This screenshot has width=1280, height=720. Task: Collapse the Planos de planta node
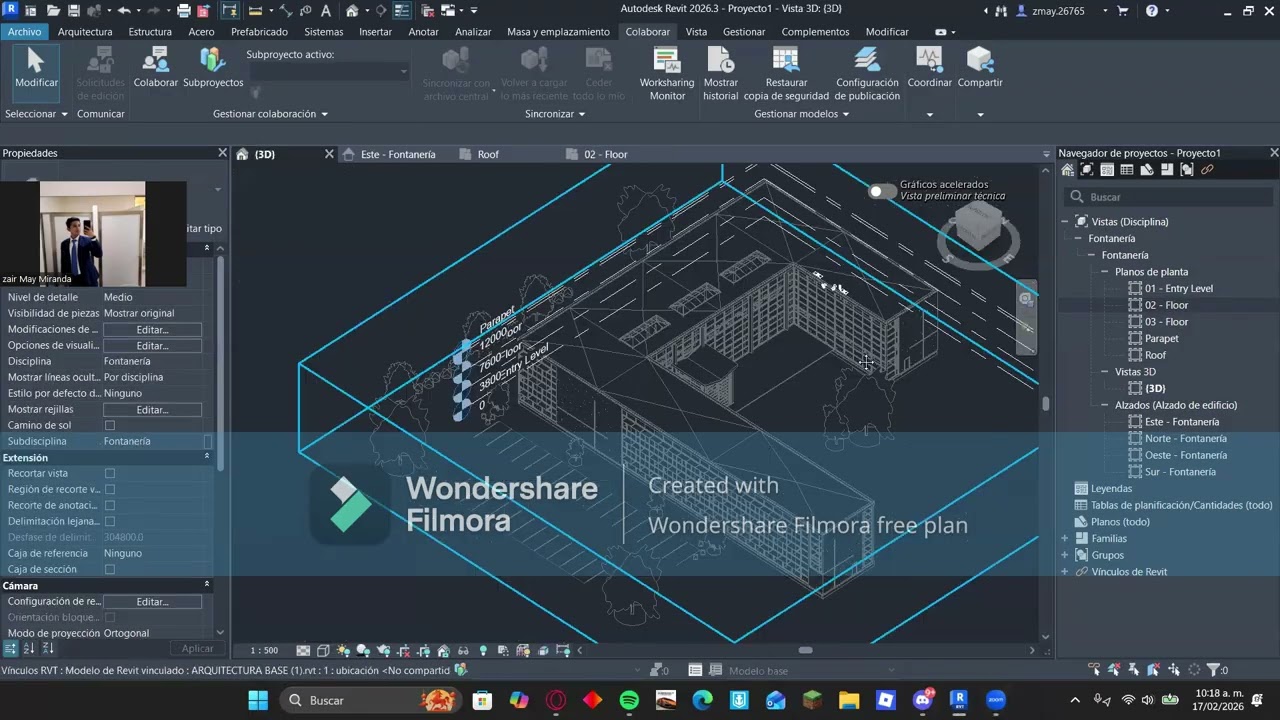pyautogui.click(x=1105, y=272)
